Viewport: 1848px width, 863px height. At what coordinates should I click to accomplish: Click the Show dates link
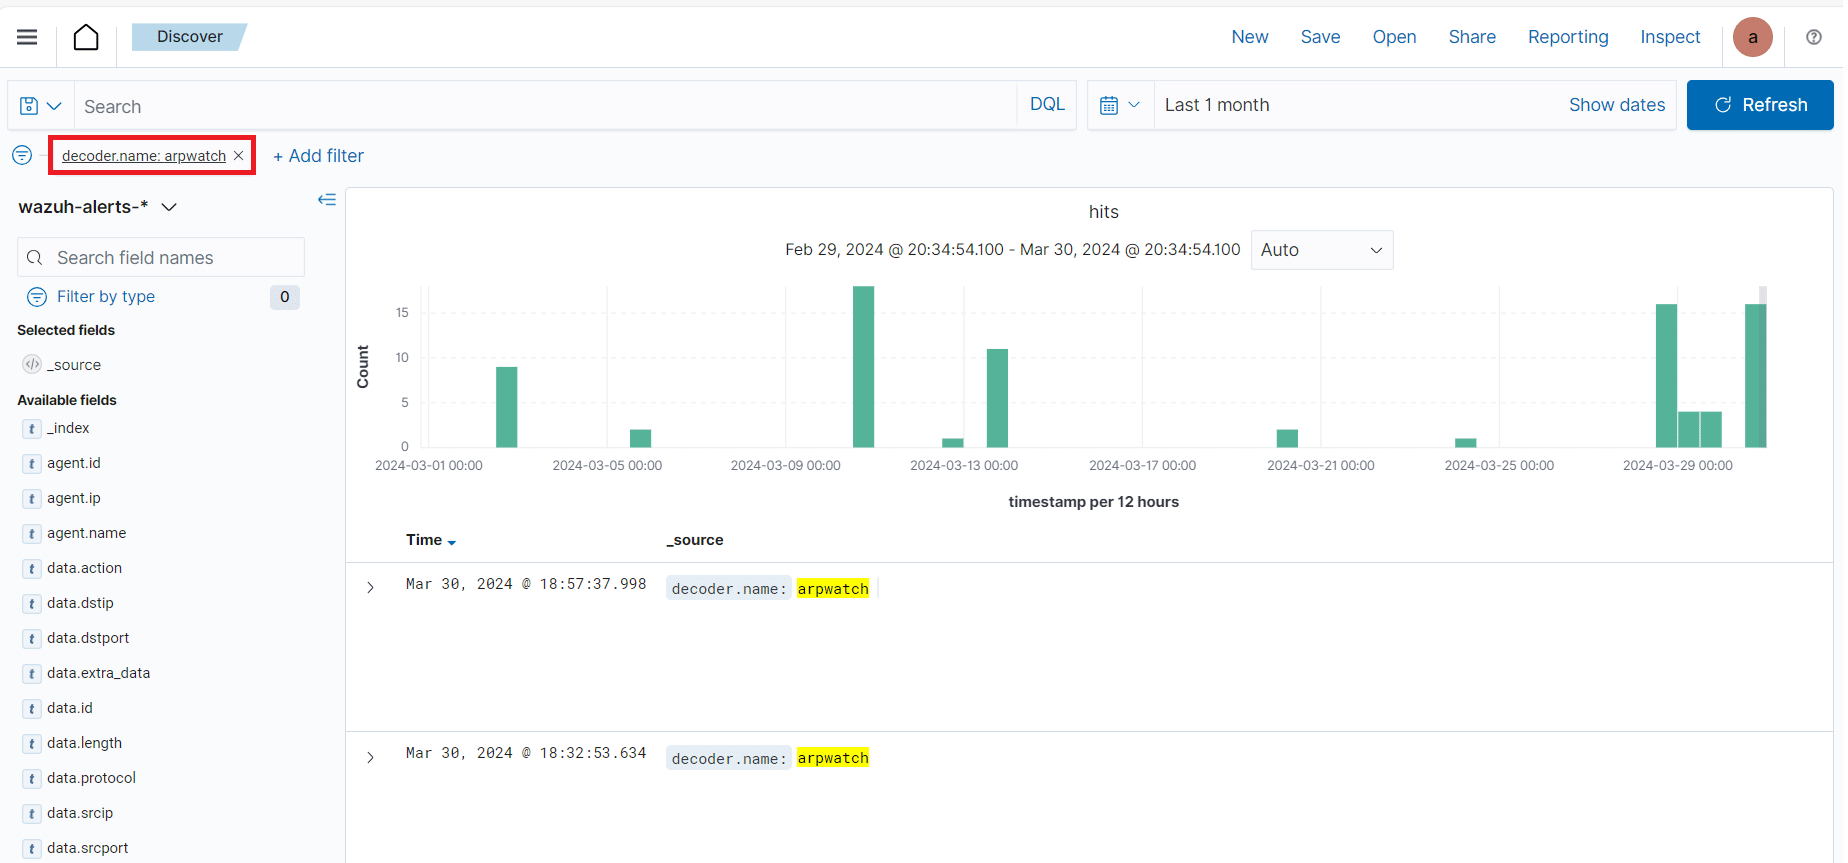1616,105
